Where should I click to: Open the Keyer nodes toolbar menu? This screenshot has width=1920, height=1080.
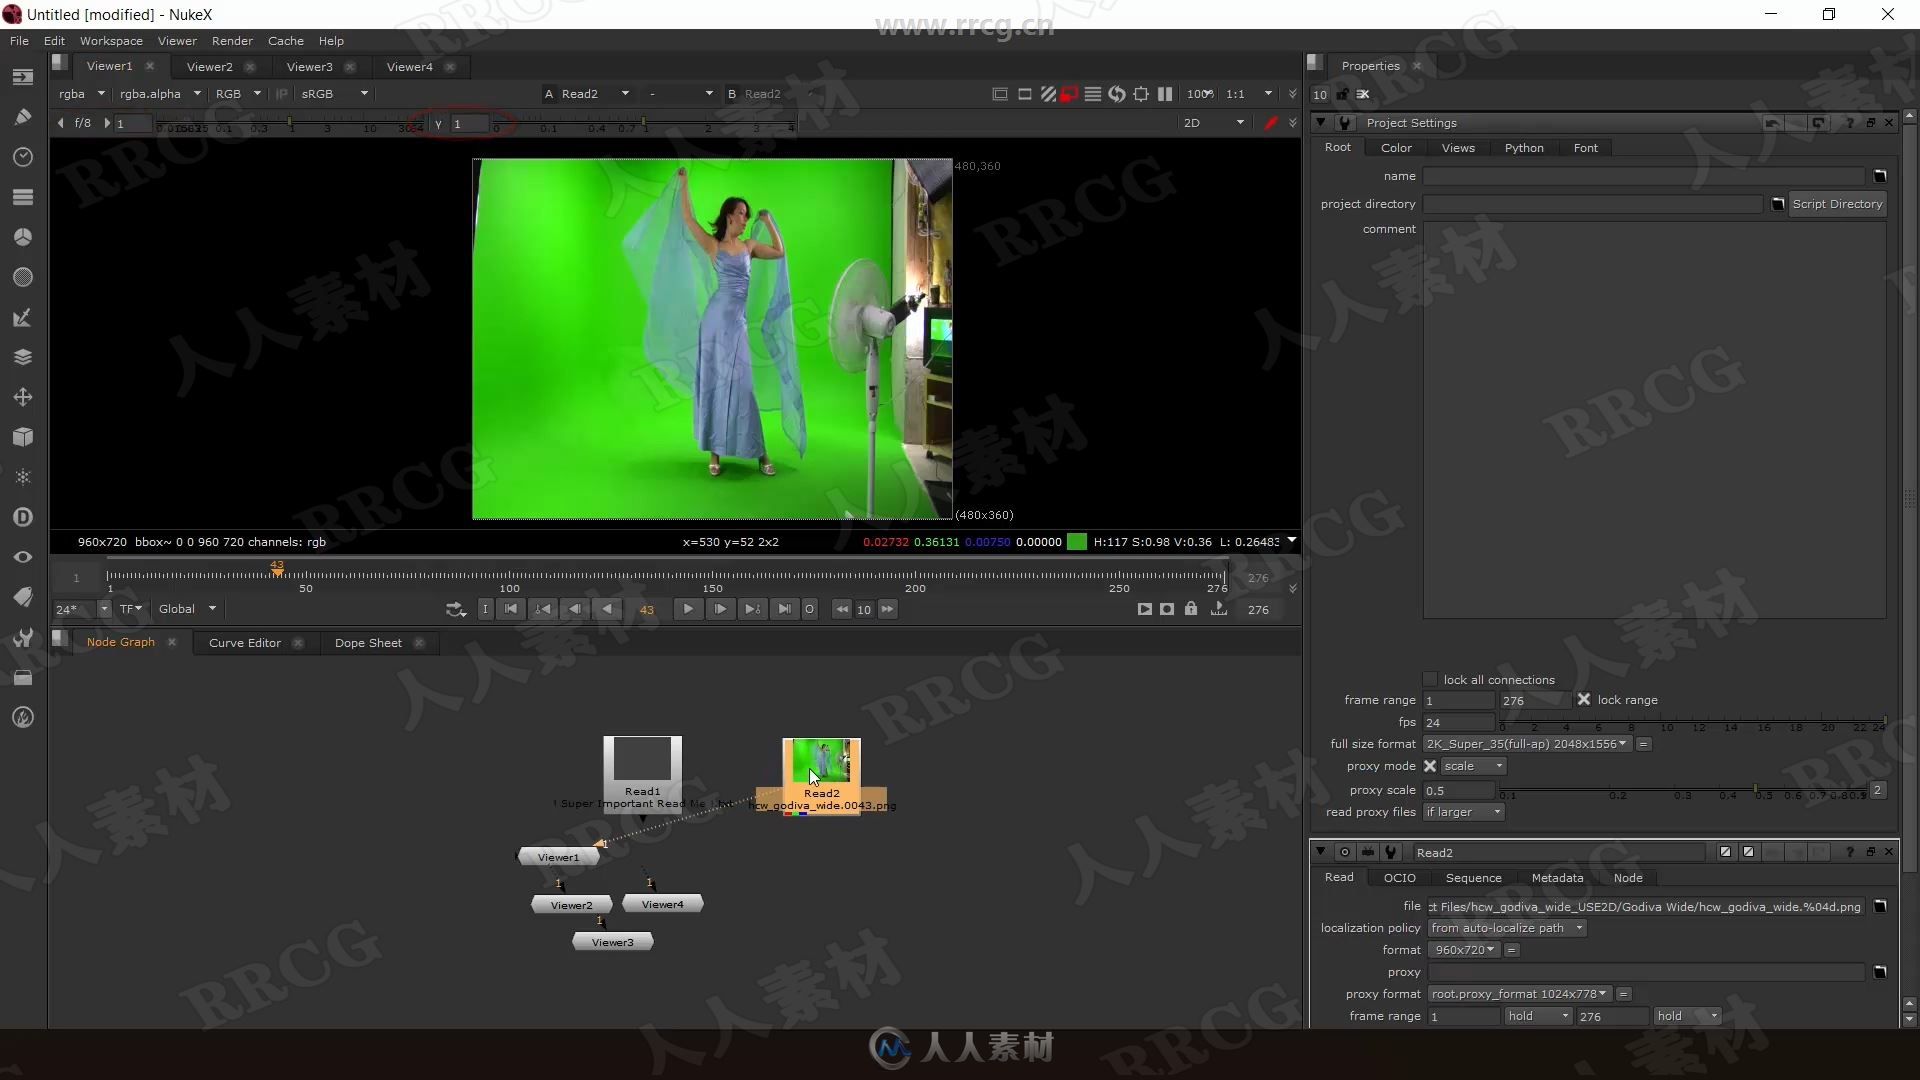coord(23,317)
